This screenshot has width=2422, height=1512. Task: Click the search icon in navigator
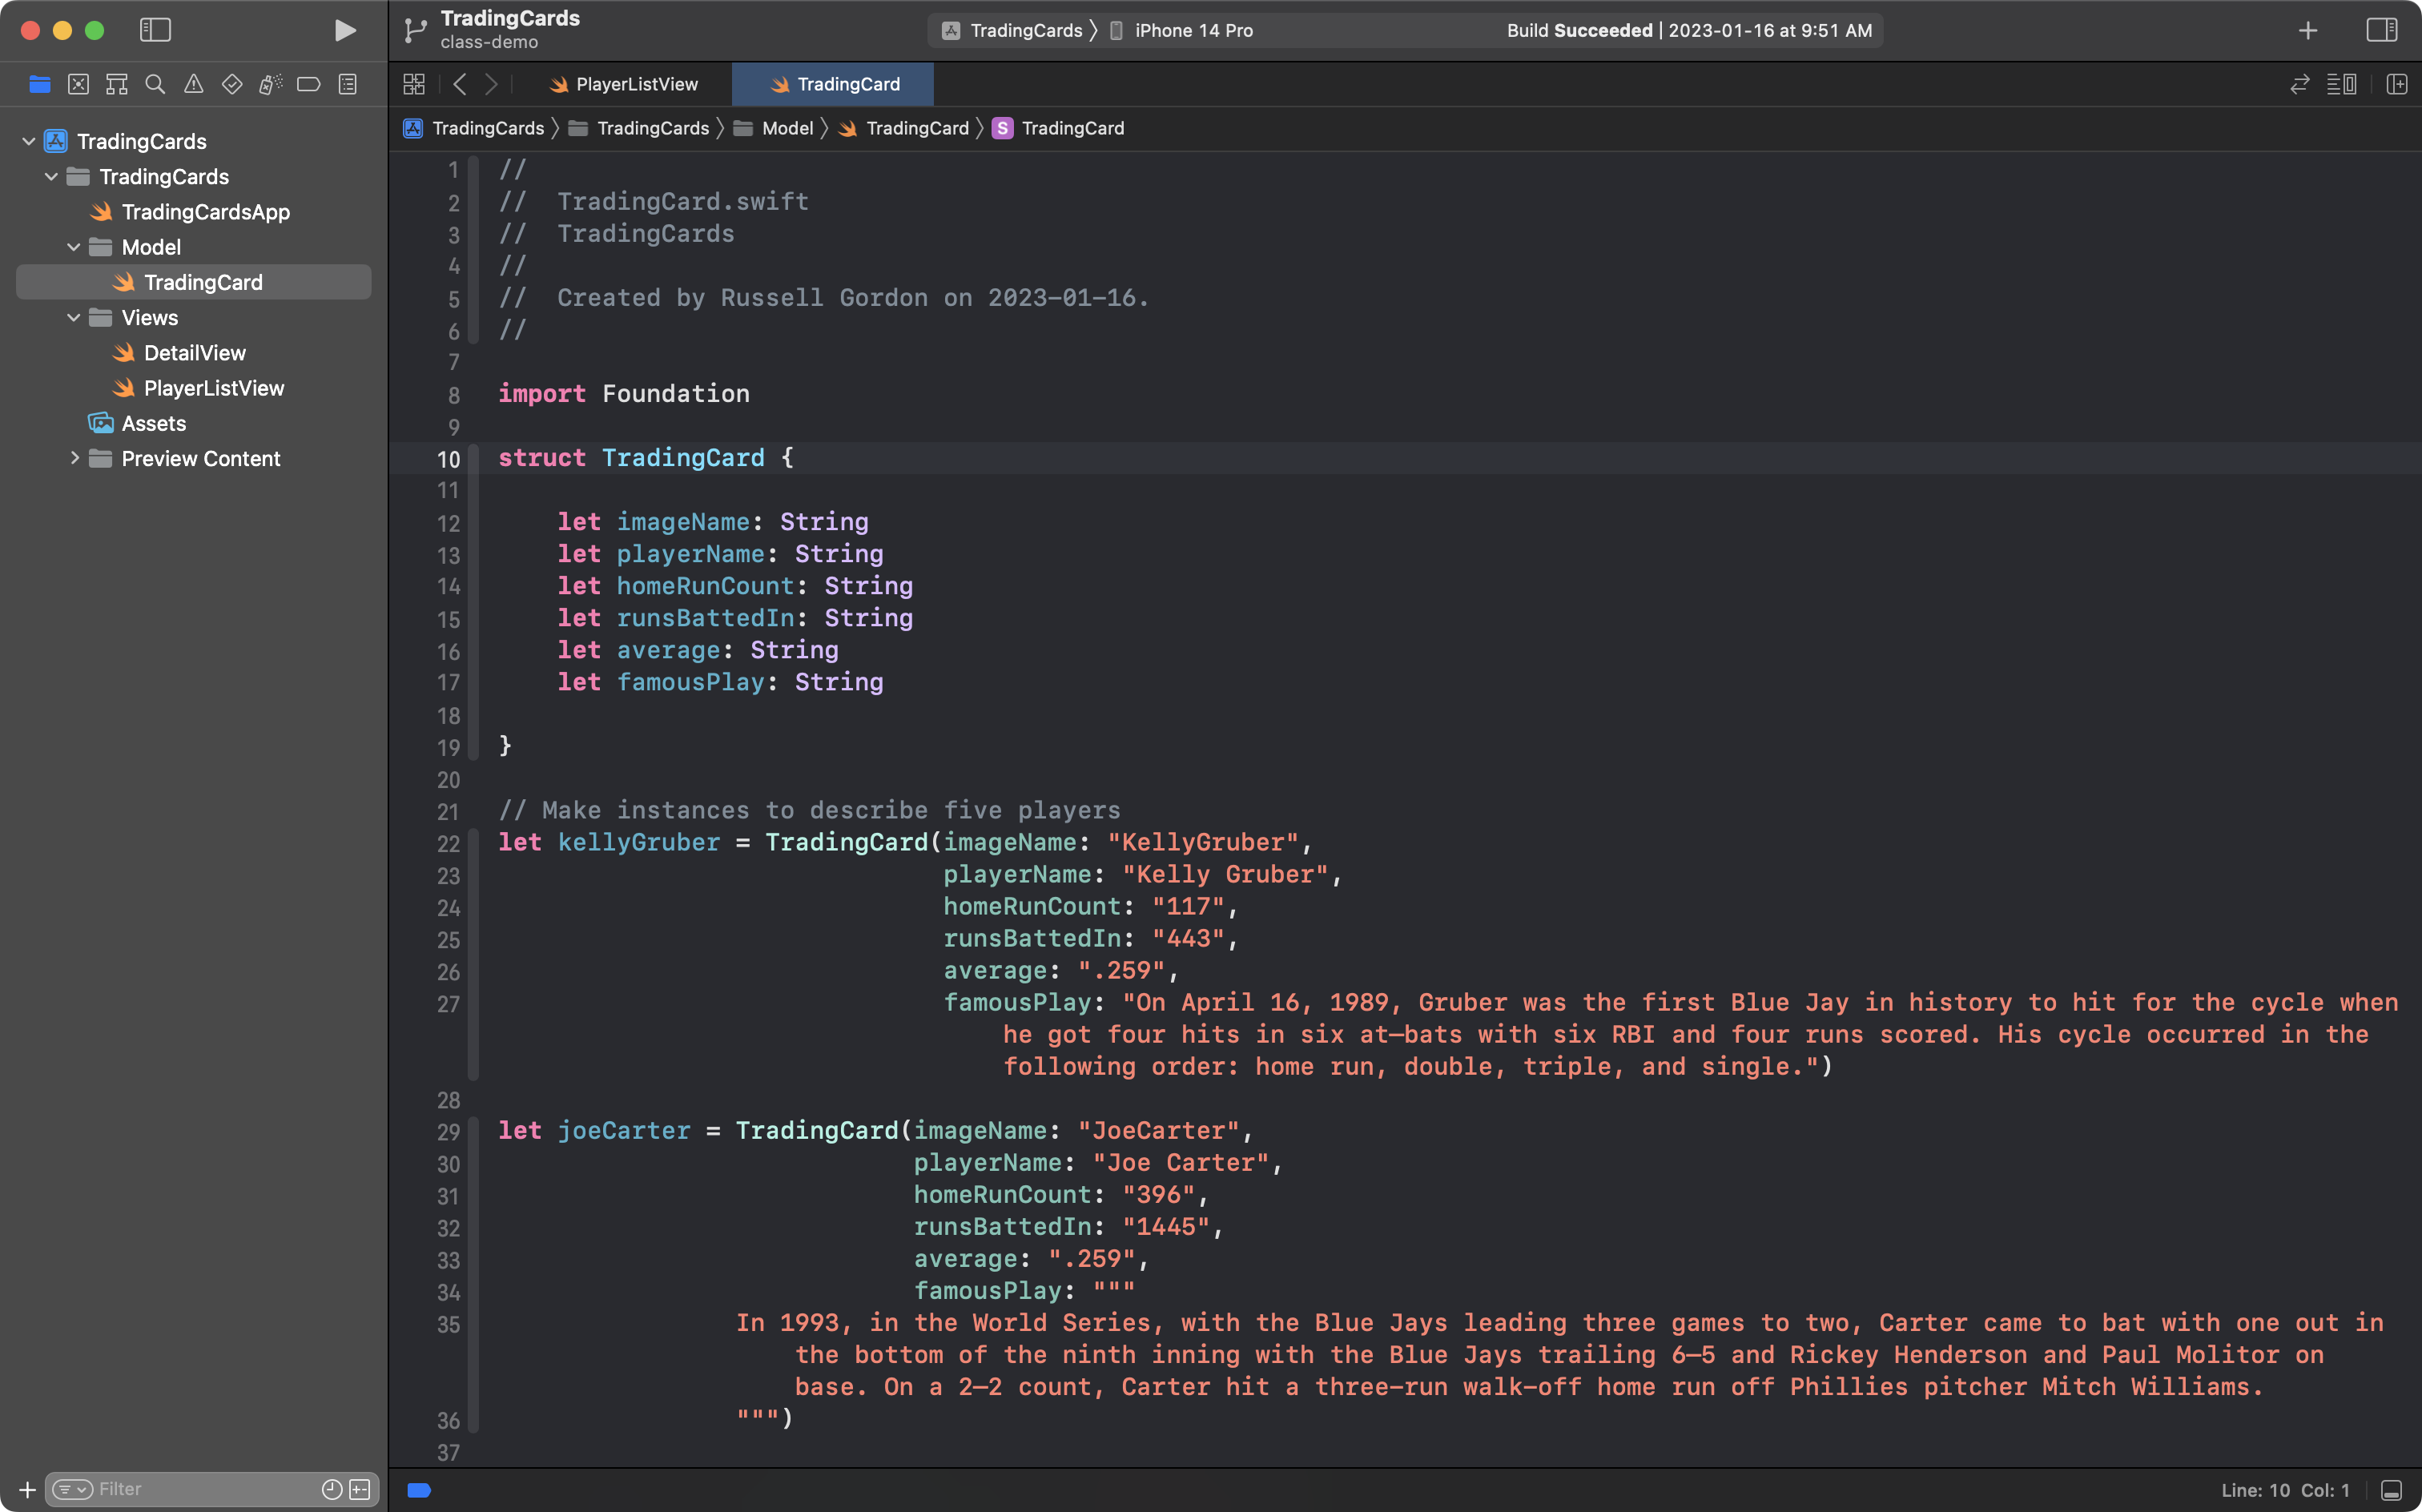[x=155, y=83]
